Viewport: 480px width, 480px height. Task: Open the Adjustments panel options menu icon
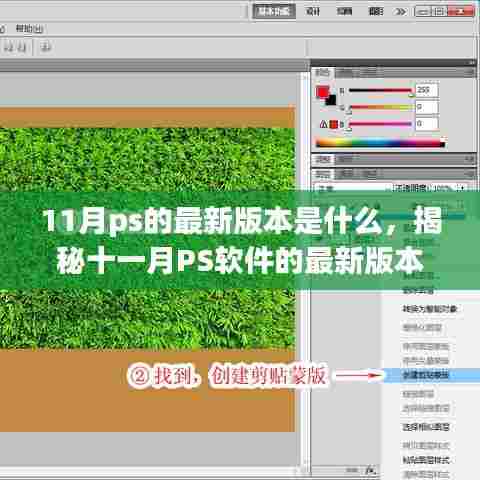(x=471, y=159)
